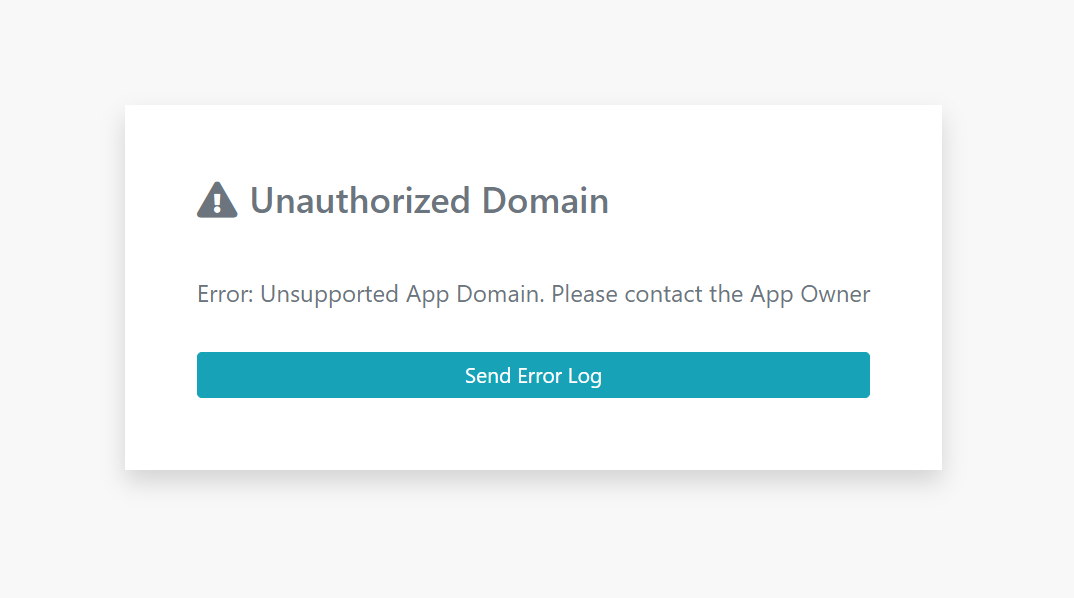Select the error message text
1074x598 pixels.
(x=533, y=294)
